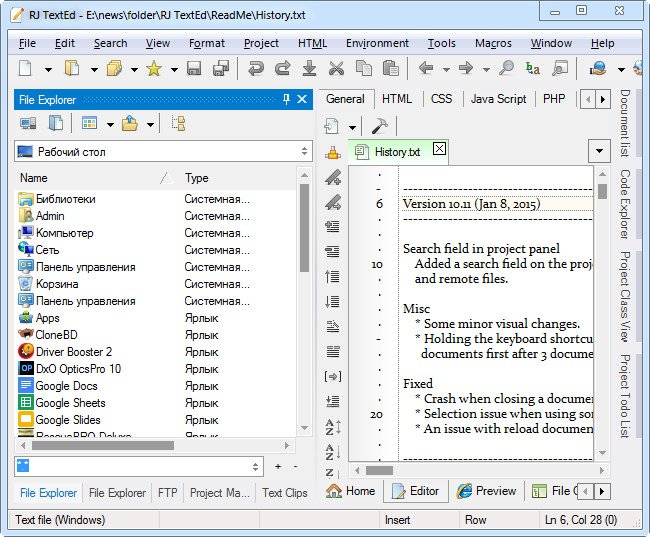Image resolution: width=650 pixels, height=537 pixels.
Task: Open the Environment menu
Action: click(x=377, y=43)
